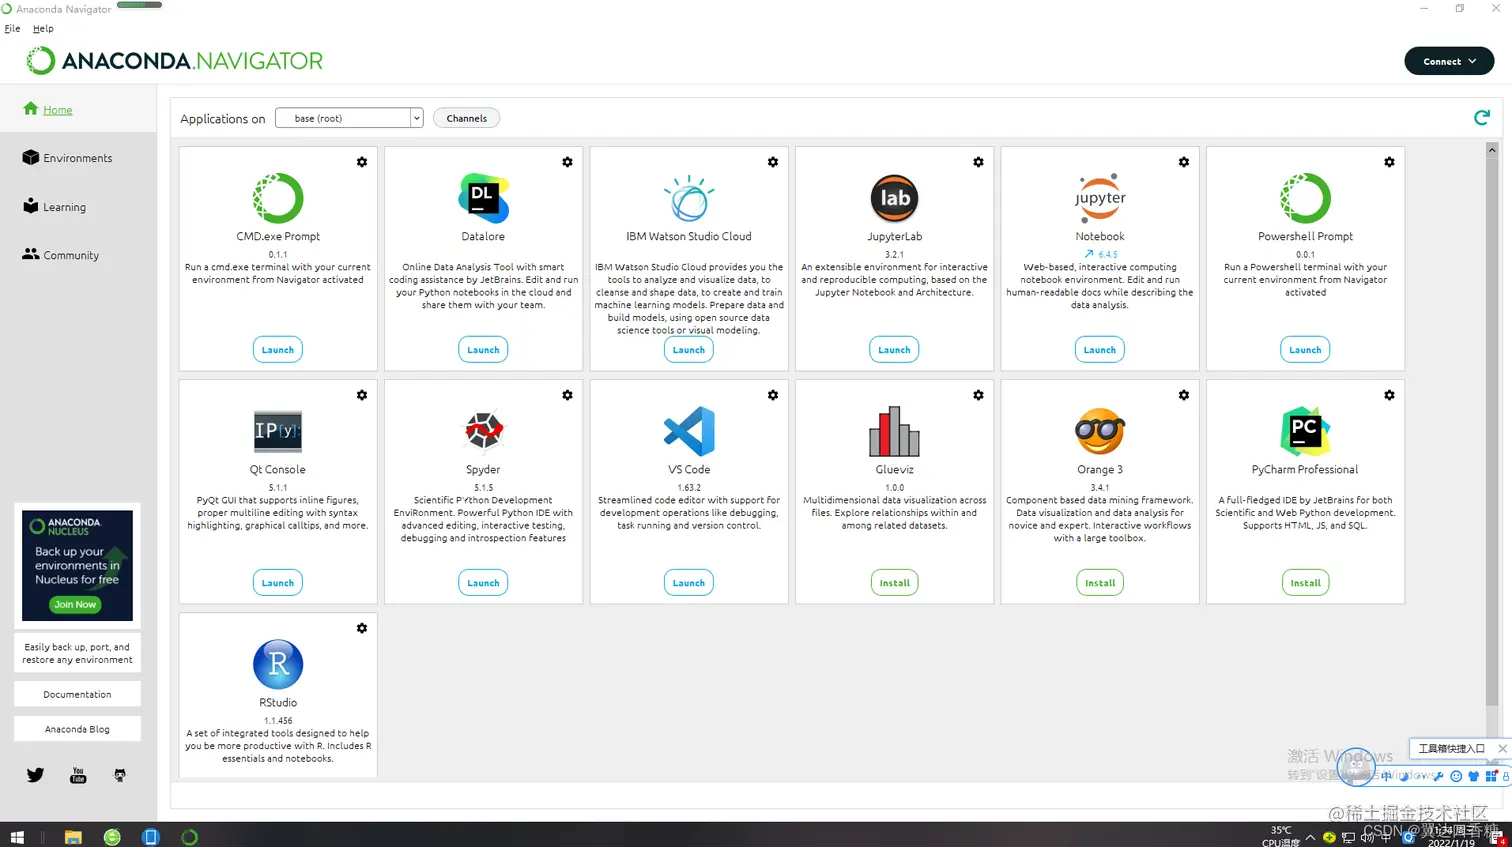The image size is (1512, 847).
Task: Open settings gear on Datalore card
Action: 567,162
